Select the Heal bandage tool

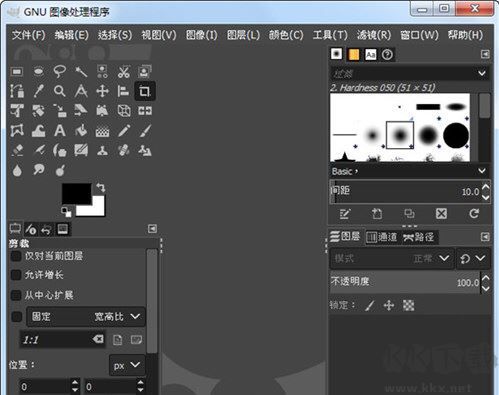[123, 150]
